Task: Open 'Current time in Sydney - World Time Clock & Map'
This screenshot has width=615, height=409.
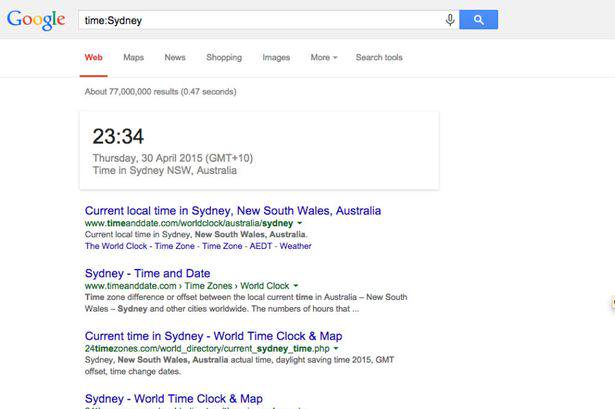Action: 213,336
